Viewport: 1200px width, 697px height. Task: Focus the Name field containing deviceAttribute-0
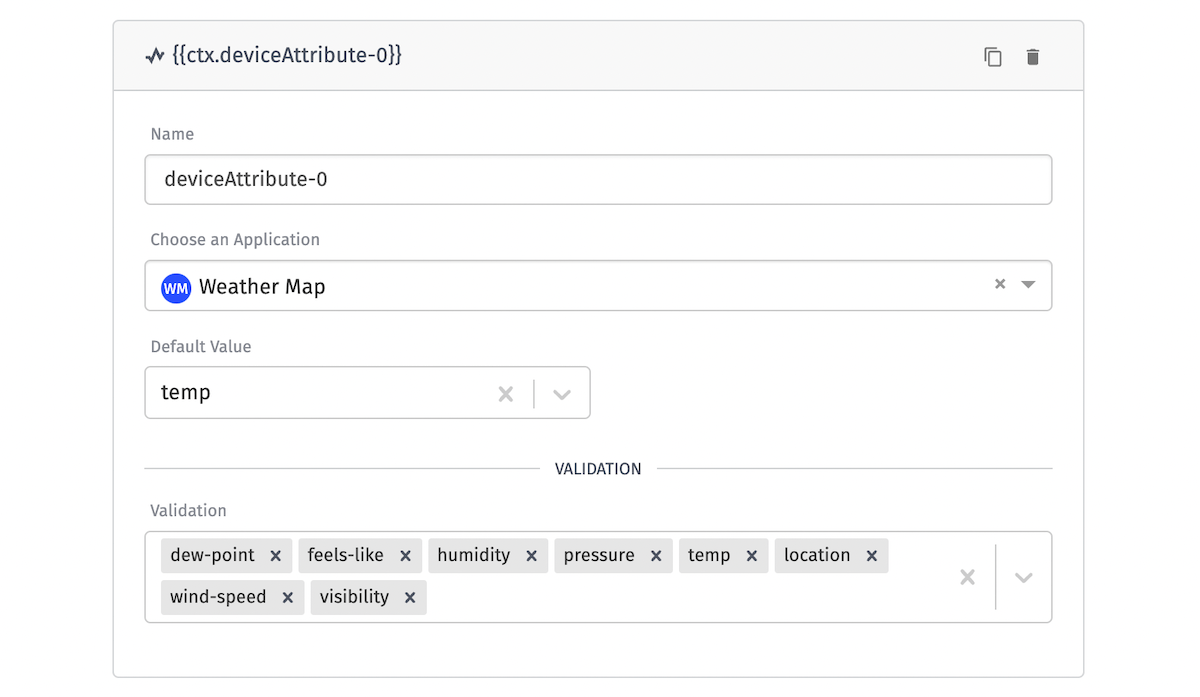598,180
